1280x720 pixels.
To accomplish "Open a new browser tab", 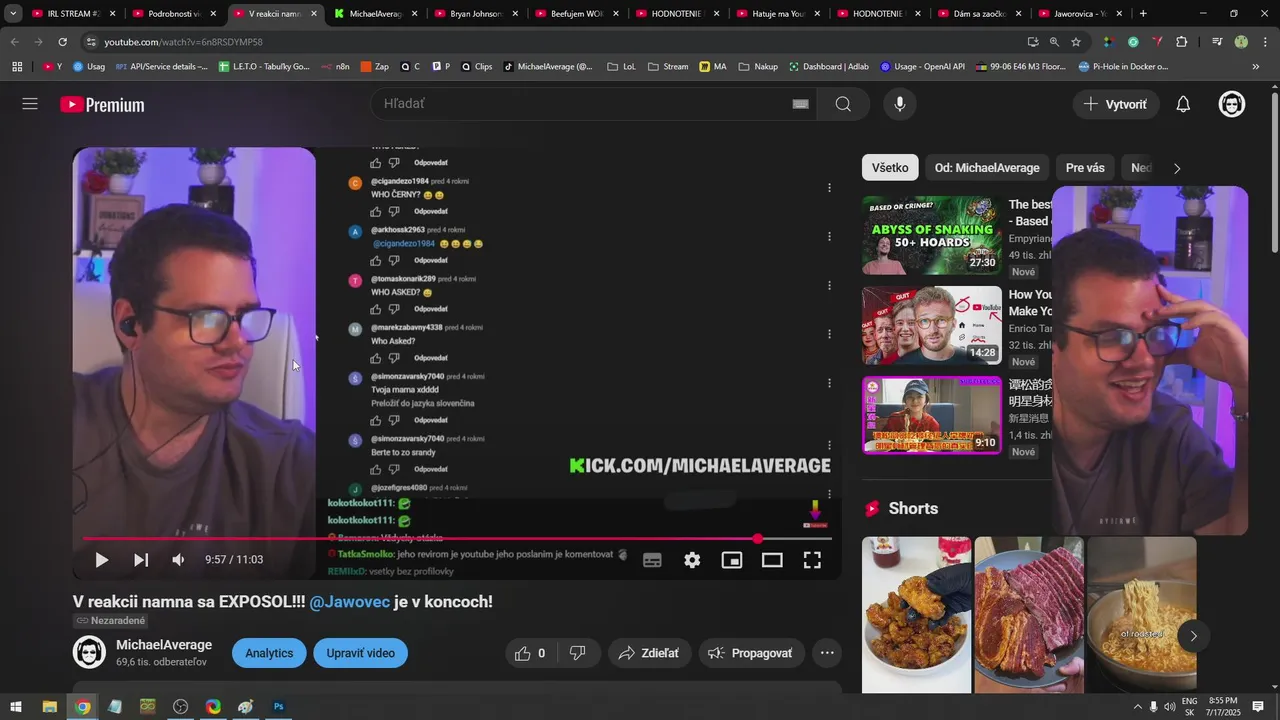I will (1143, 14).
